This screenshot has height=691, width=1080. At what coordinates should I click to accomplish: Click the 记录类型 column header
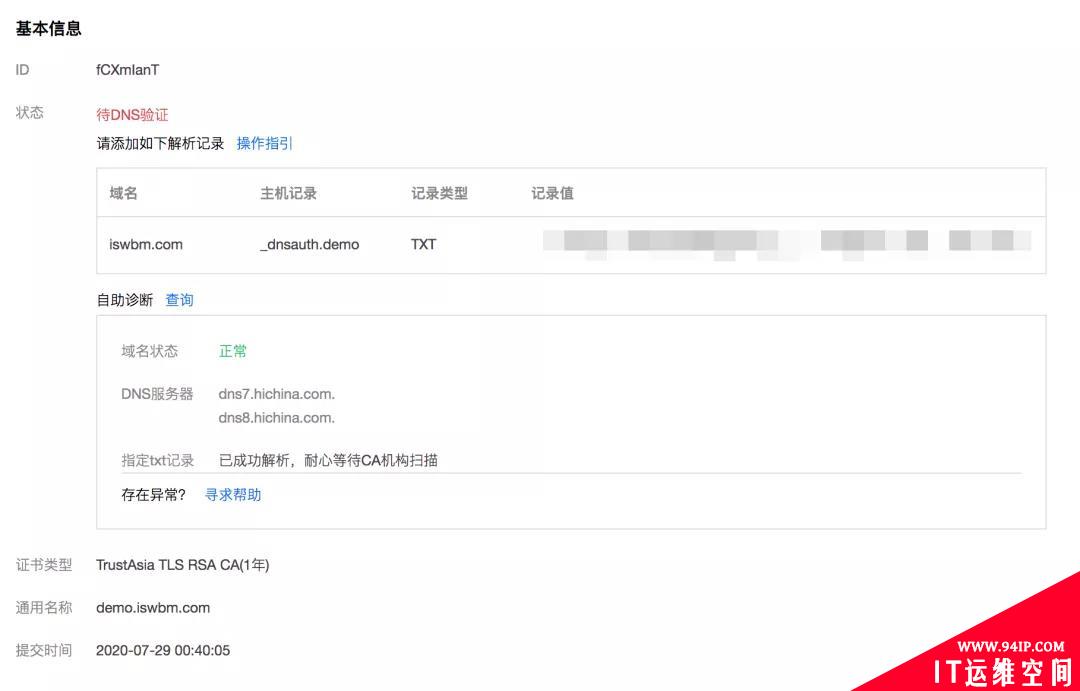439,194
